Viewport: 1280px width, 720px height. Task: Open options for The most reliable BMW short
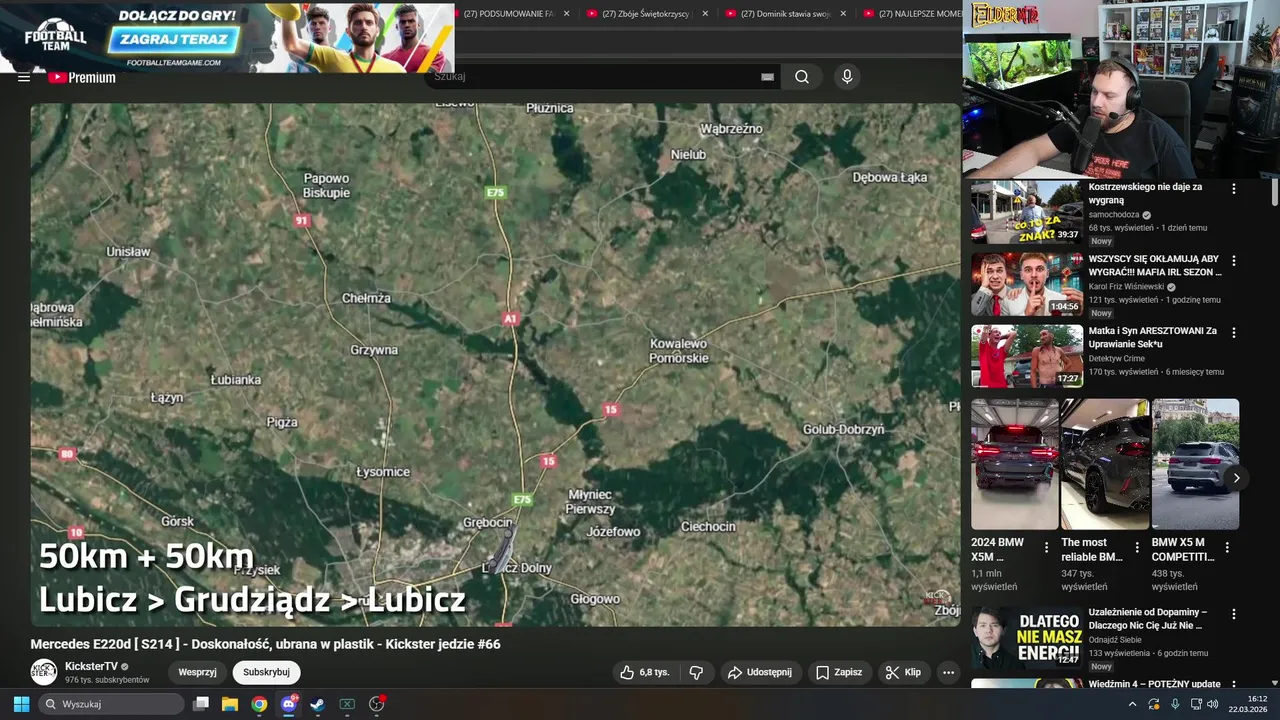click(x=1137, y=548)
